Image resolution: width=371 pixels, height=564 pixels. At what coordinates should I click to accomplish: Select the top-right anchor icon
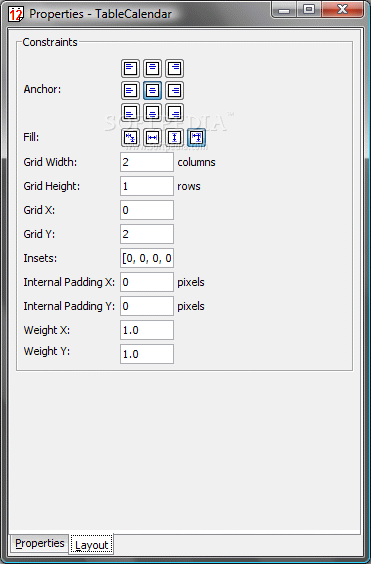coord(175,68)
